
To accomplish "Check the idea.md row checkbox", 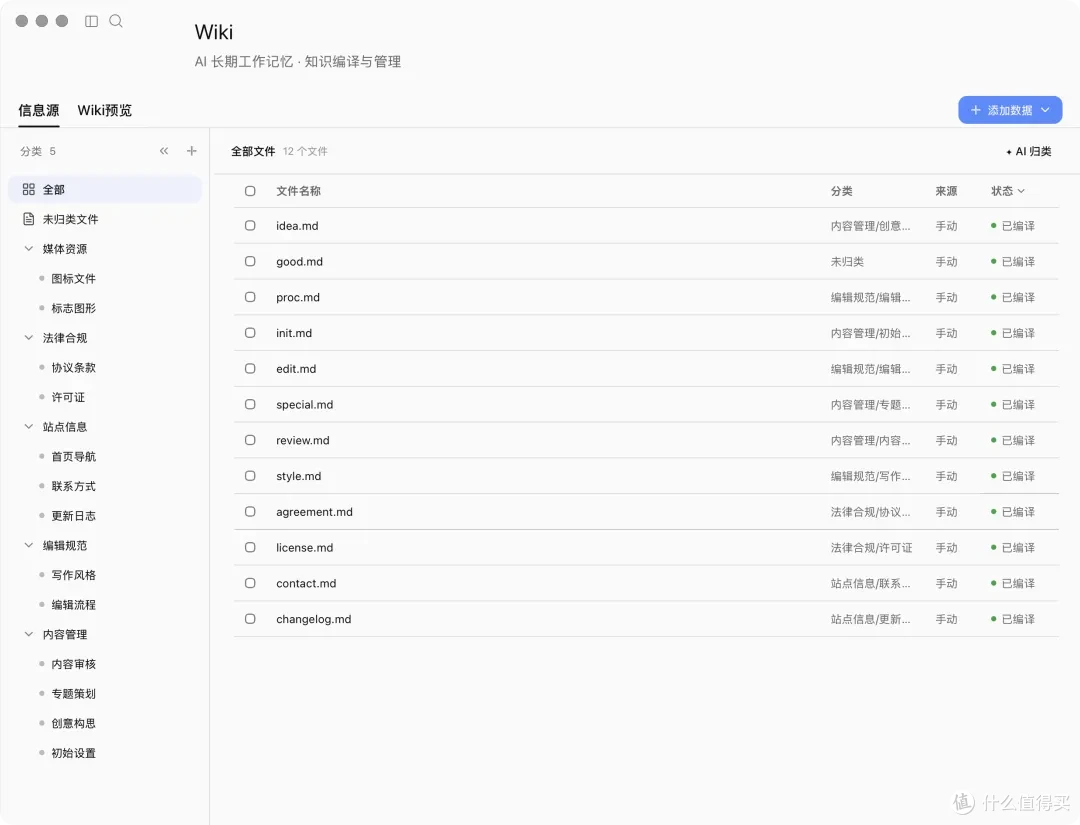I will coord(250,225).
